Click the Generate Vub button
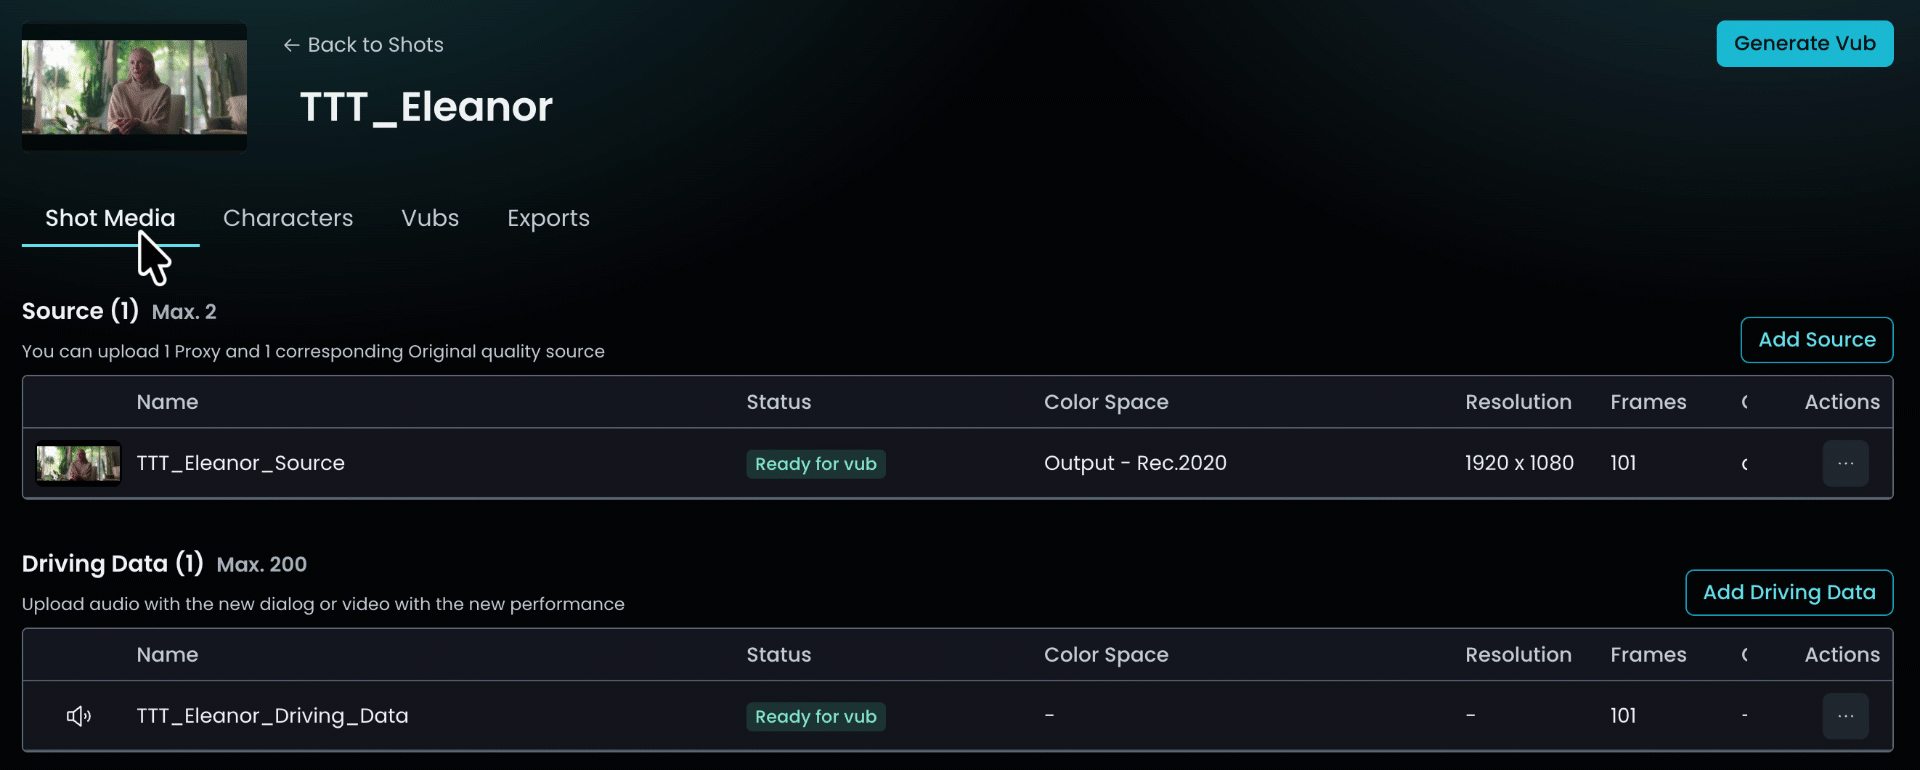Screen dimensions: 1920x770 [x=1805, y=44]
